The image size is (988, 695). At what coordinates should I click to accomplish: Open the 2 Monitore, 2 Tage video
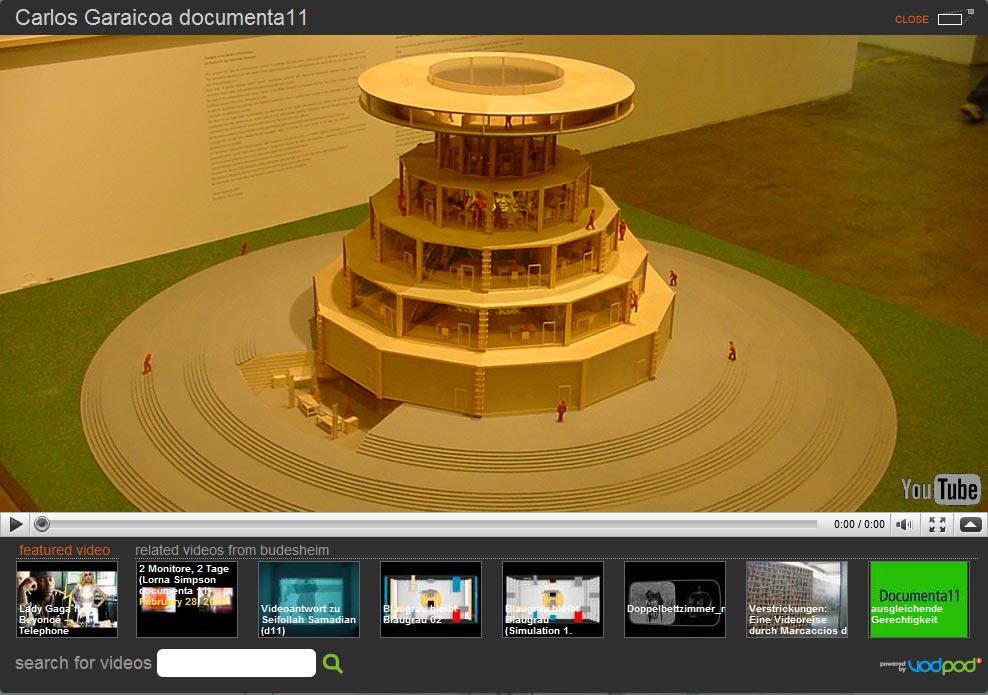[x=187, y=599]
